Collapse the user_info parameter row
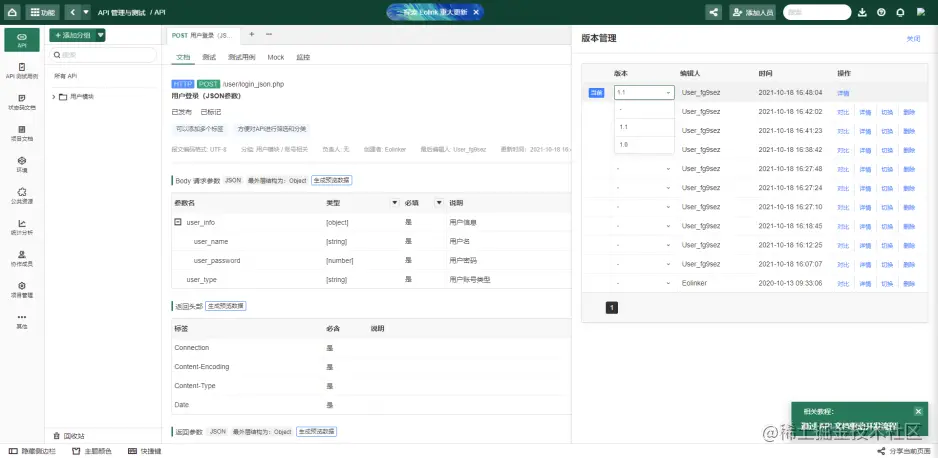938x458 pixels. (178, 222)
